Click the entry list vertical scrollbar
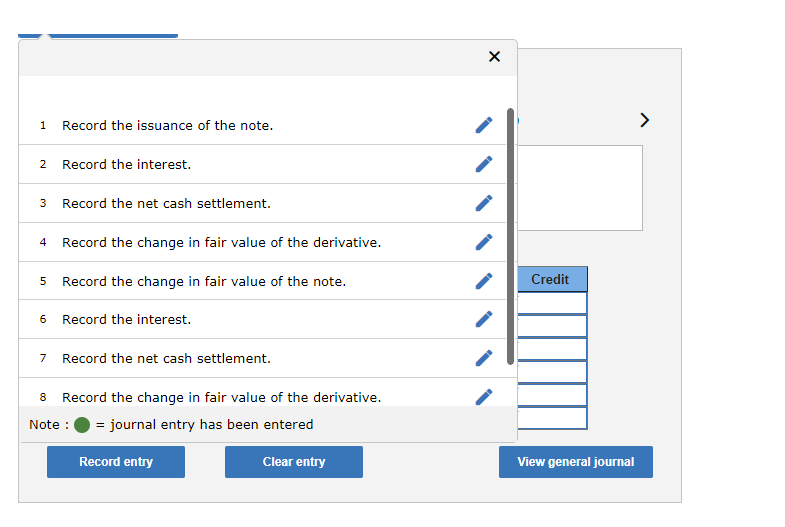The width and height of the screenshot is (785, 527). pos(511,236)
